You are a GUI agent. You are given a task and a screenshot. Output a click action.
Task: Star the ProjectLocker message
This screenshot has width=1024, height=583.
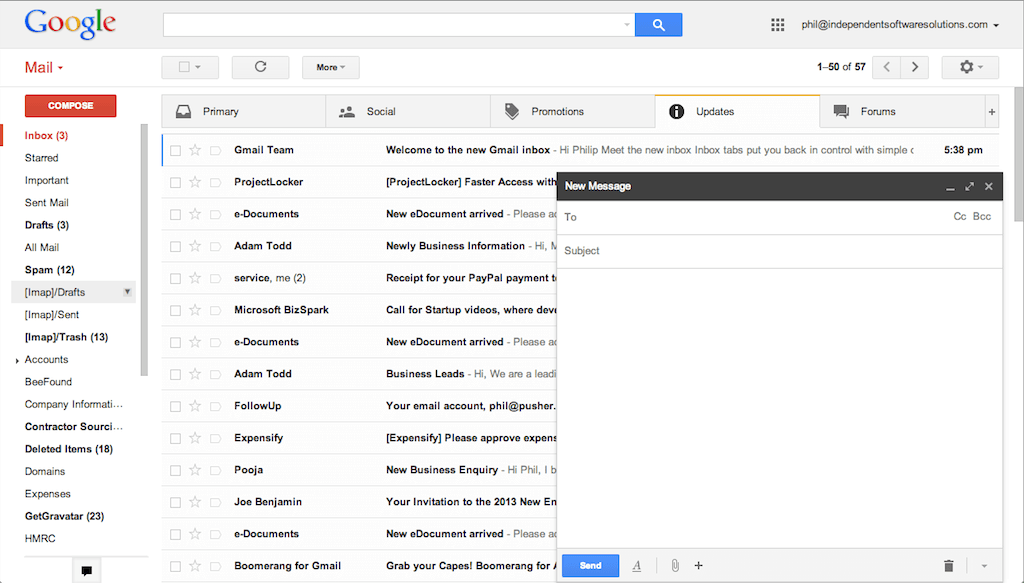[x=195, y=182]
